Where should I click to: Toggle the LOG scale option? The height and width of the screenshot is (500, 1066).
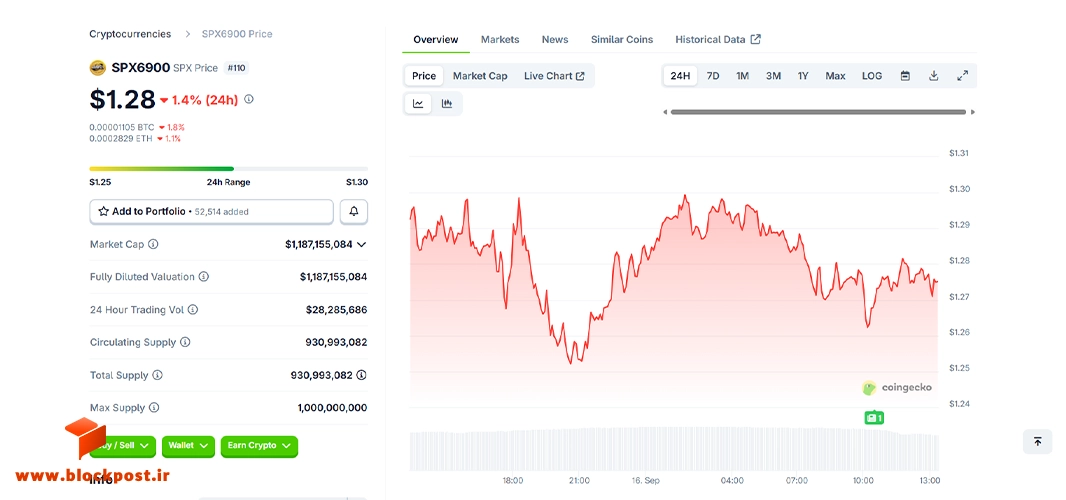pyautogui.click(x=872, y=76)
